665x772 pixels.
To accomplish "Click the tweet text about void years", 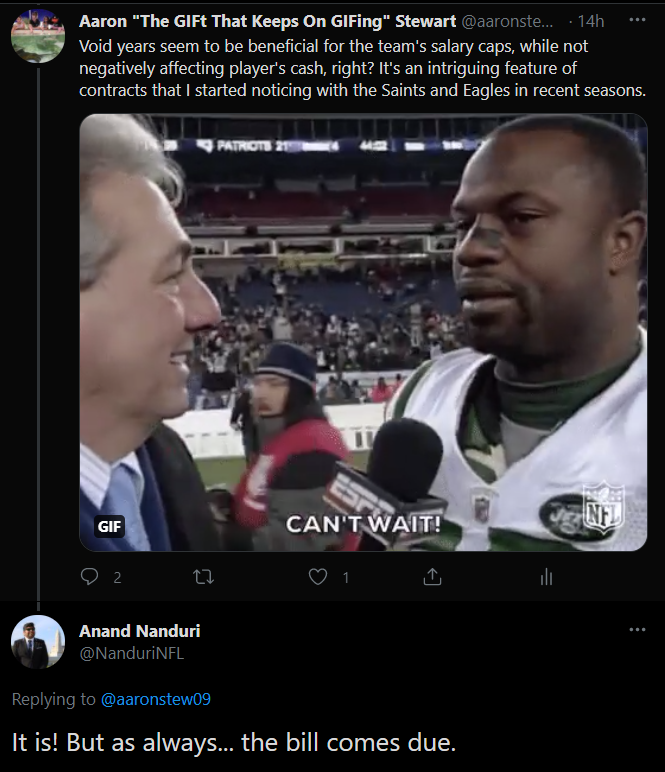I will click(360, 68).
